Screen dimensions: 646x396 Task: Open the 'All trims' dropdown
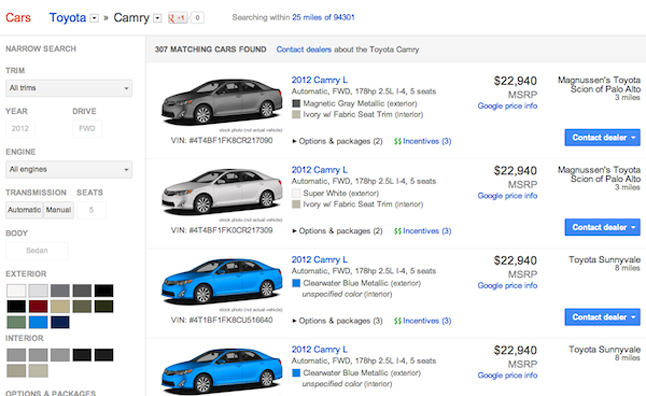point(69,88)
